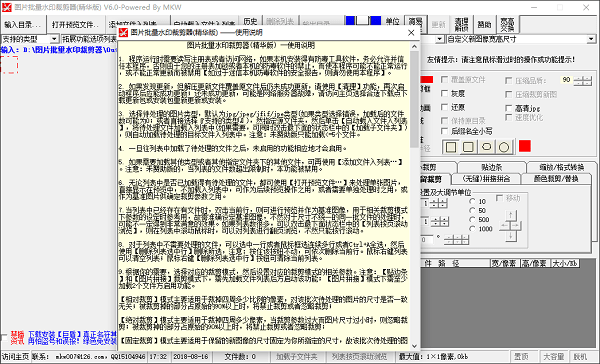The width and height of the screenshot is (600, 364).
Task: Click the 宽高交换 swap toolbar button
Action: click(x=507, y=24)
